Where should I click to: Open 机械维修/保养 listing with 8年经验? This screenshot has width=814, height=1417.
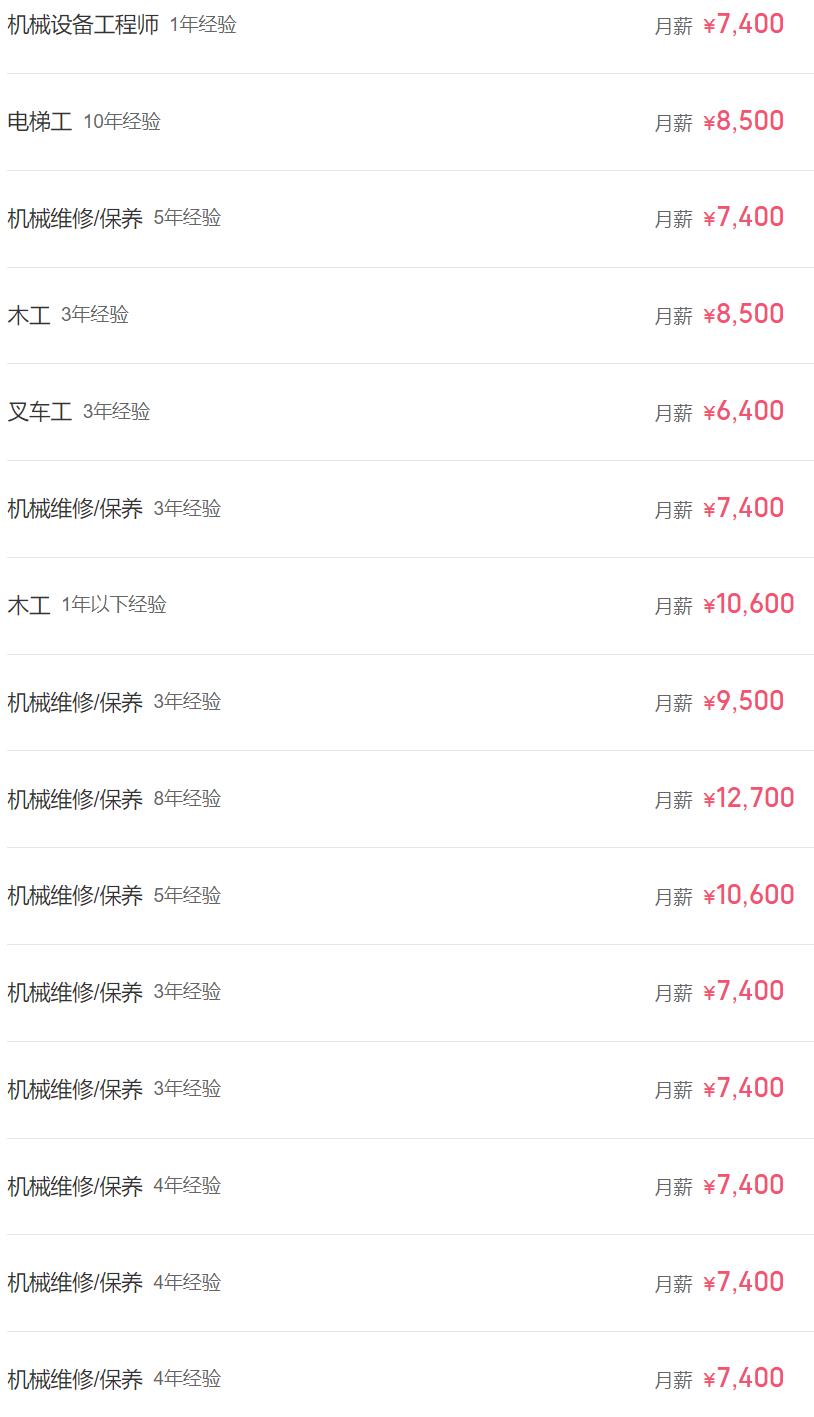[75, 799]
